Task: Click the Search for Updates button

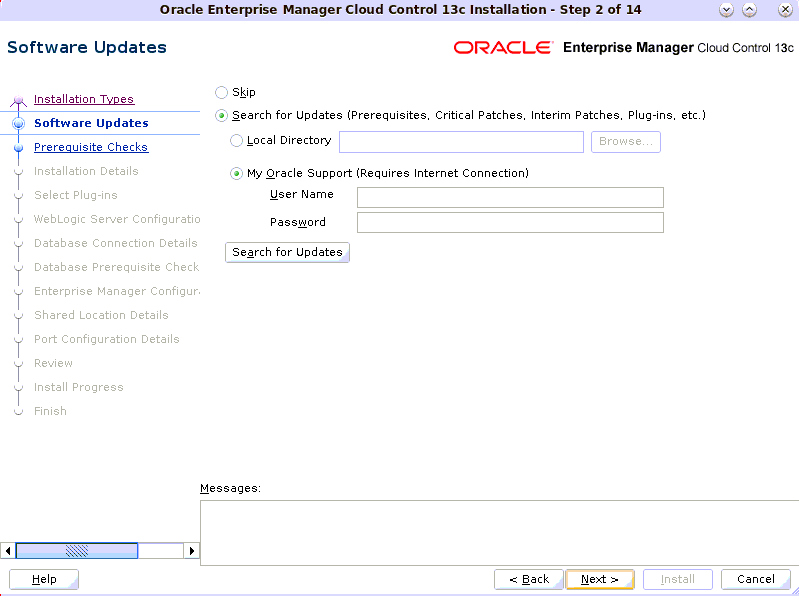Action: click(x=287, y=252)
